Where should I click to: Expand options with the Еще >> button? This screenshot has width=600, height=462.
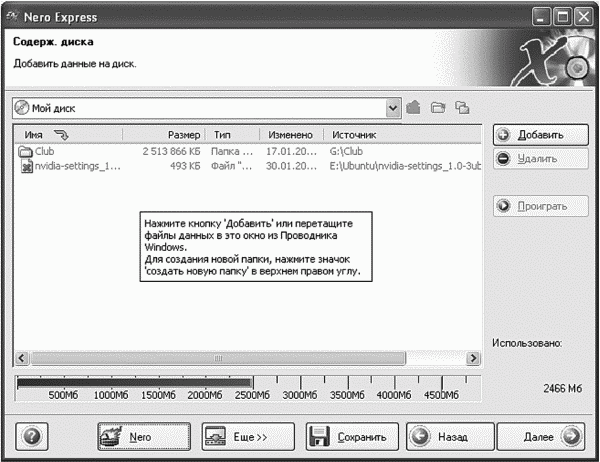(248, 436)
